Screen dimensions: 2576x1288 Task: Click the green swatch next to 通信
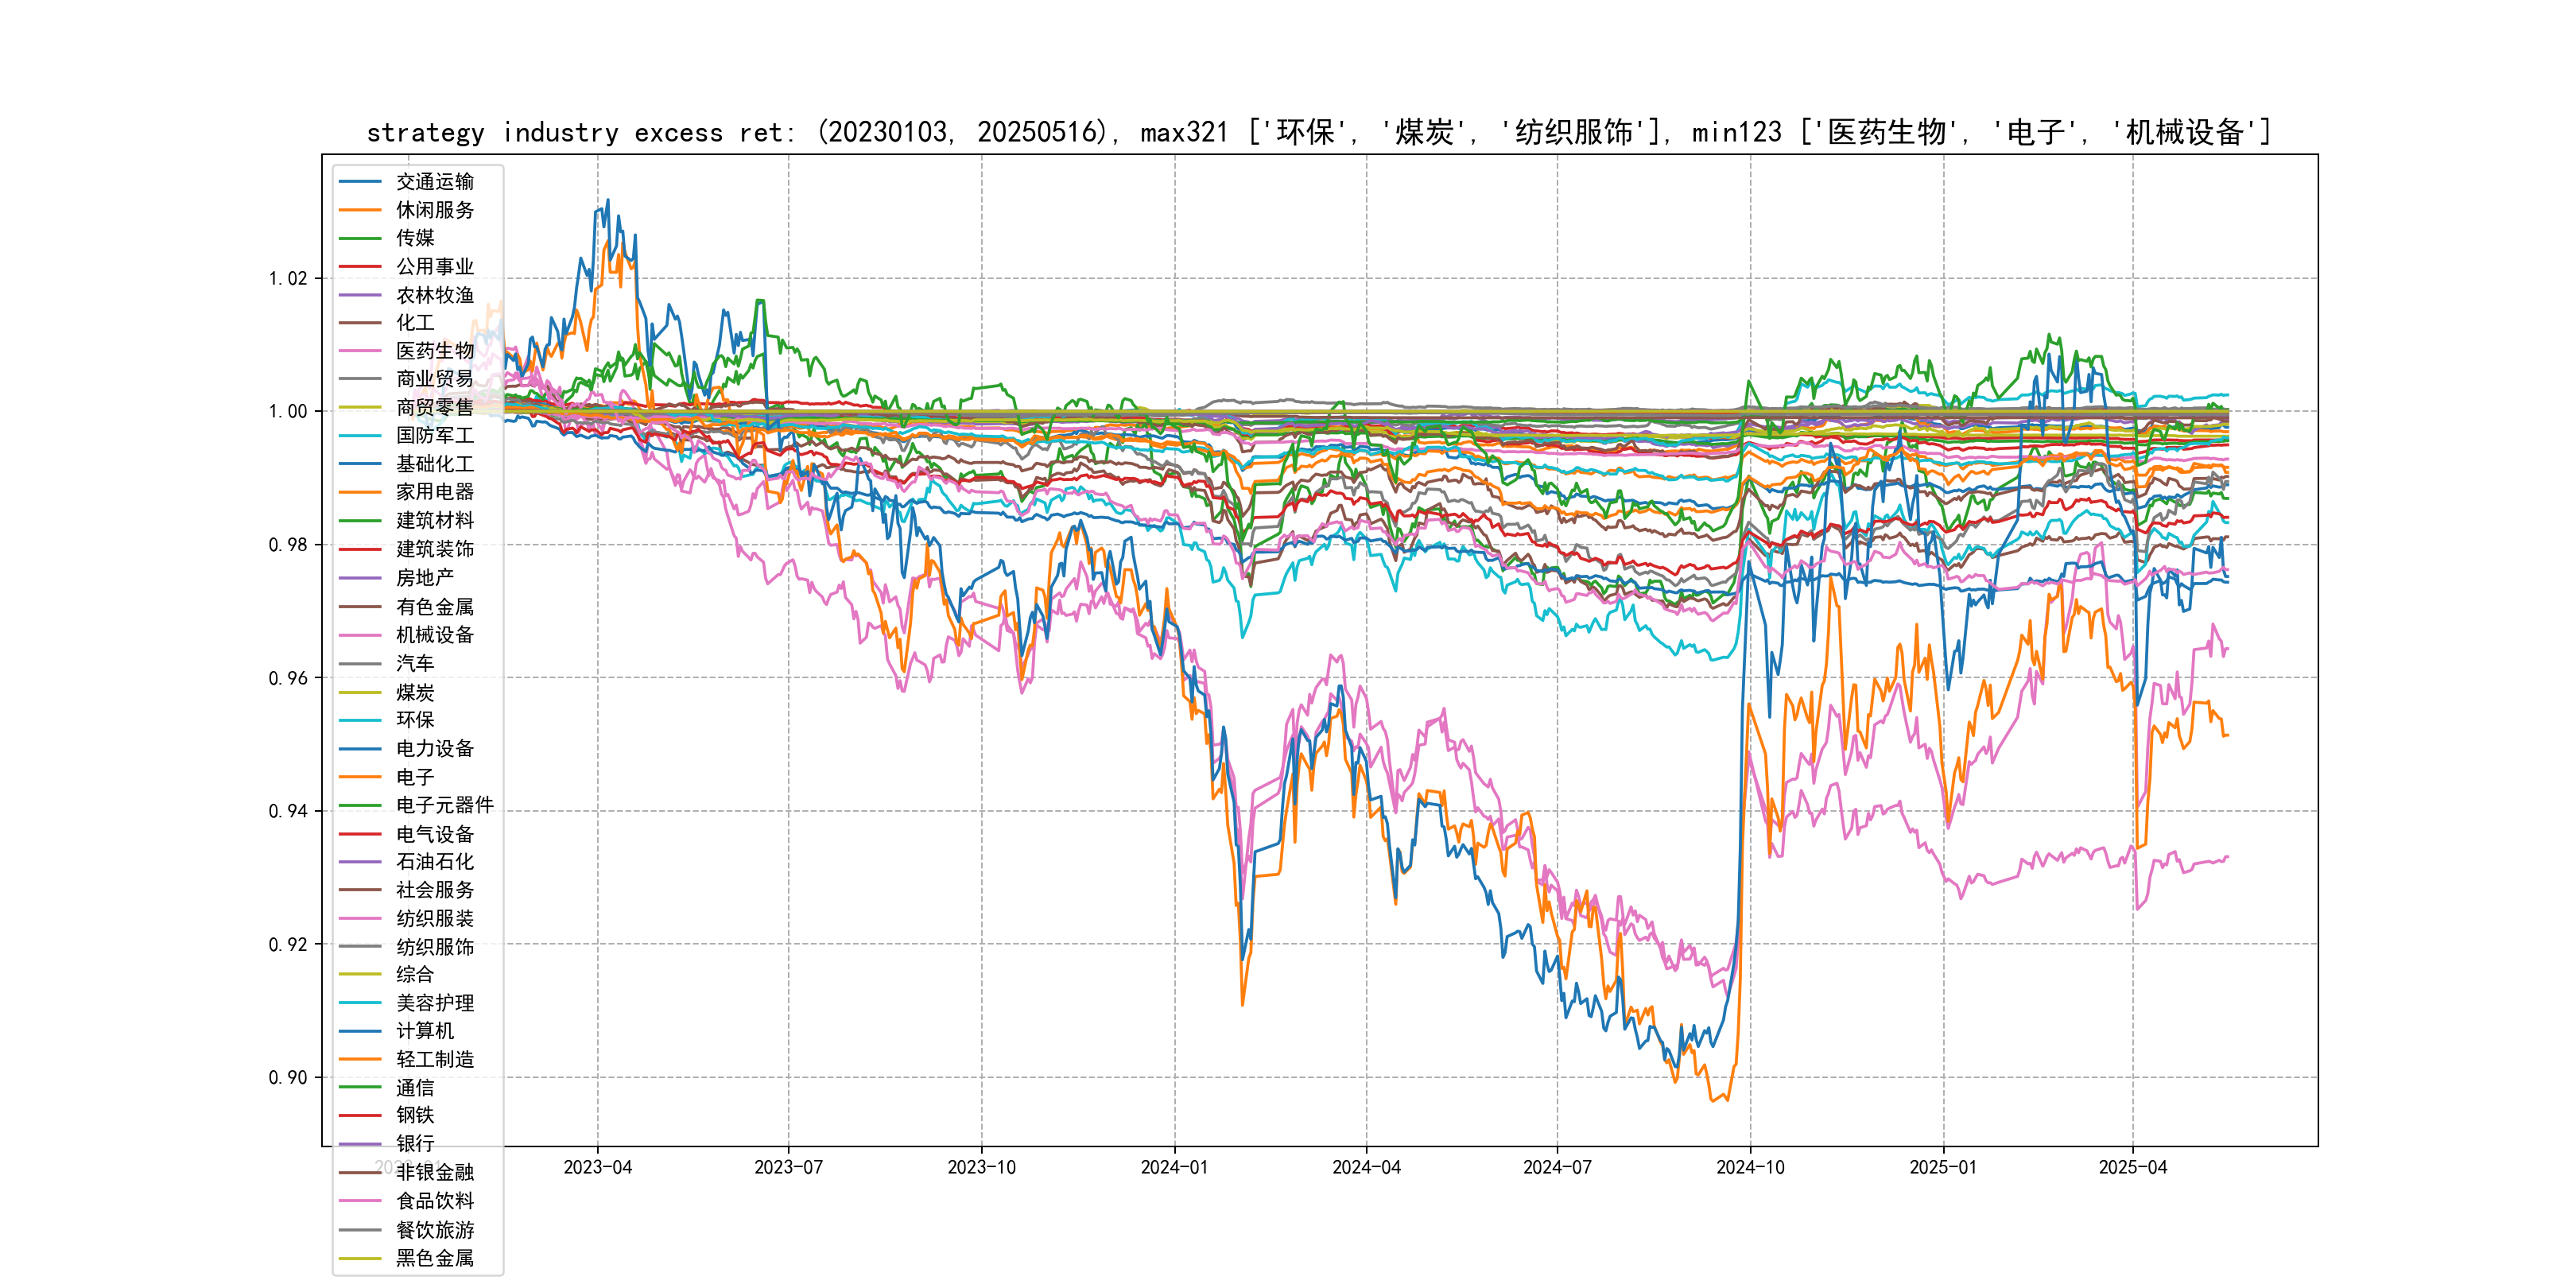tap(360, 1087)
